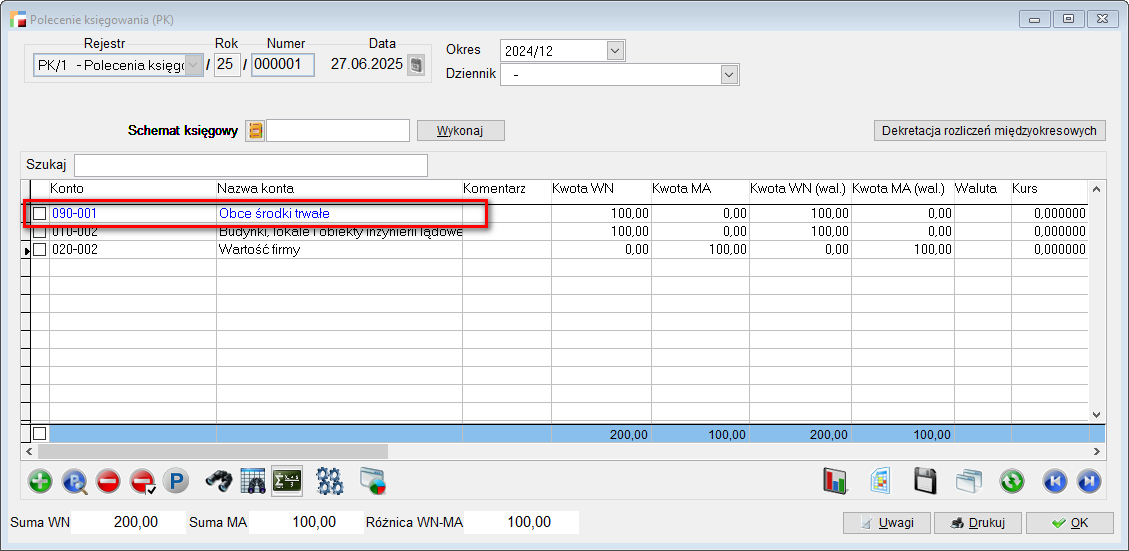1129x551 pixels.
Task: Click the vertical scrollbar down arrow
Action: [1097, 414]
